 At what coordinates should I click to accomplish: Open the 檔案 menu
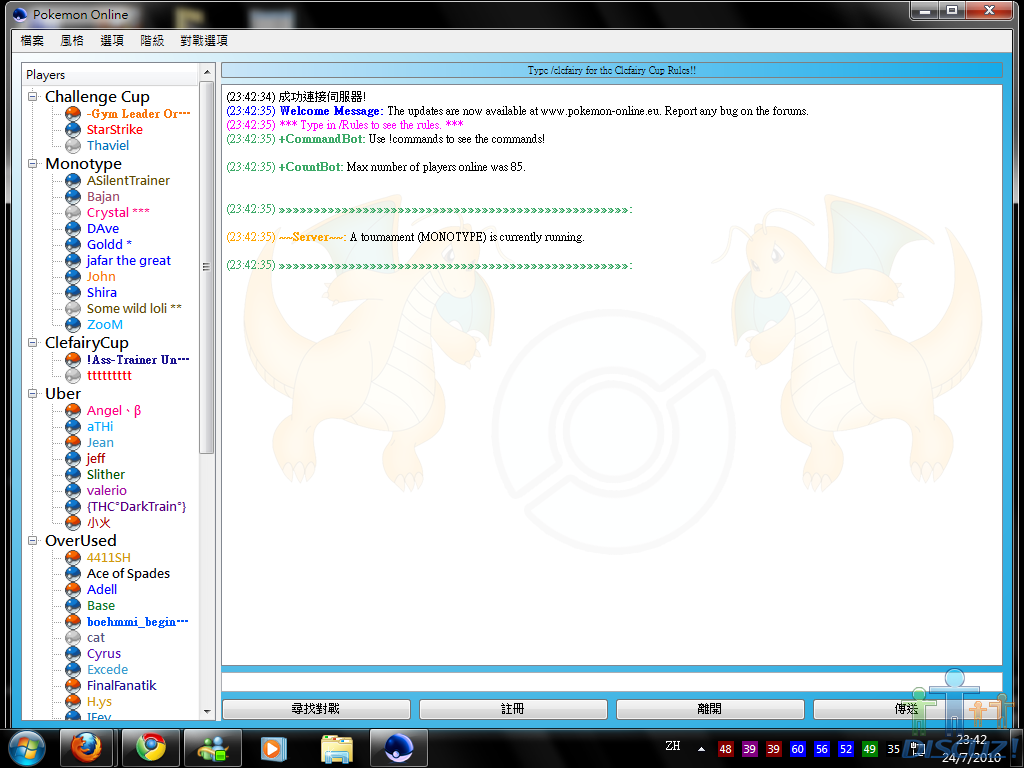32,40
